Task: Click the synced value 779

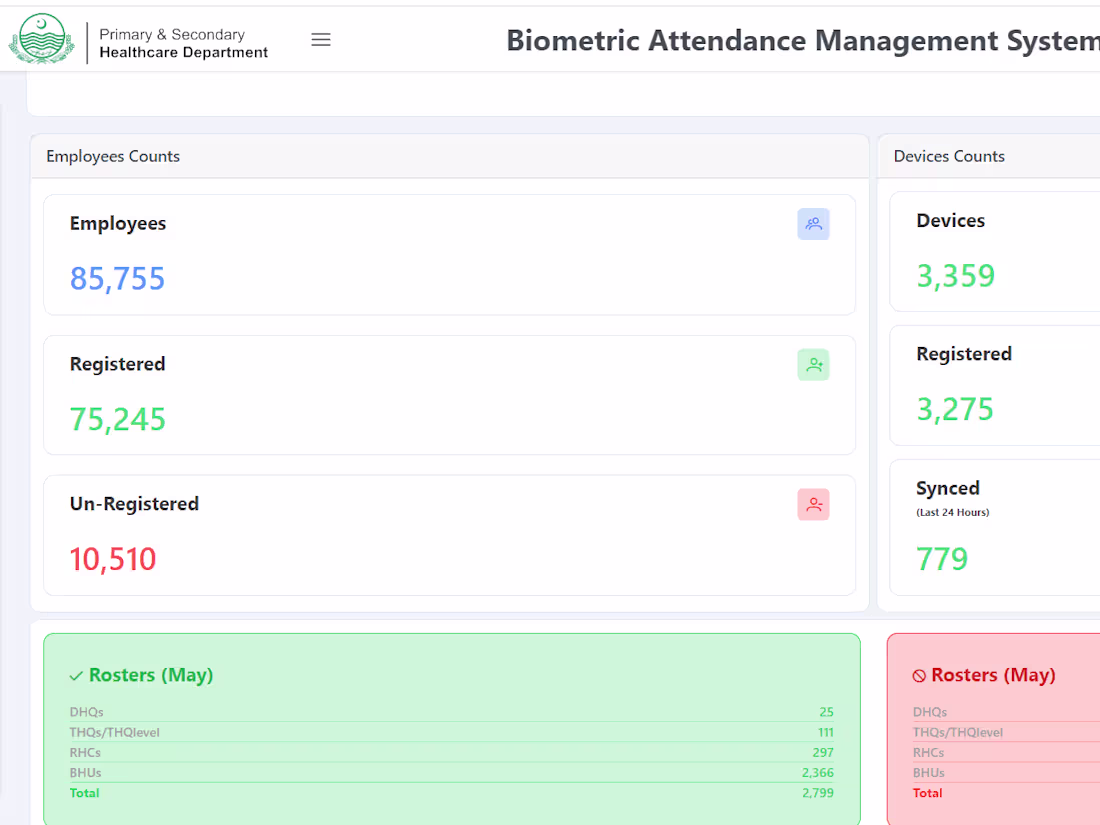Action: (x=942, y=559)
